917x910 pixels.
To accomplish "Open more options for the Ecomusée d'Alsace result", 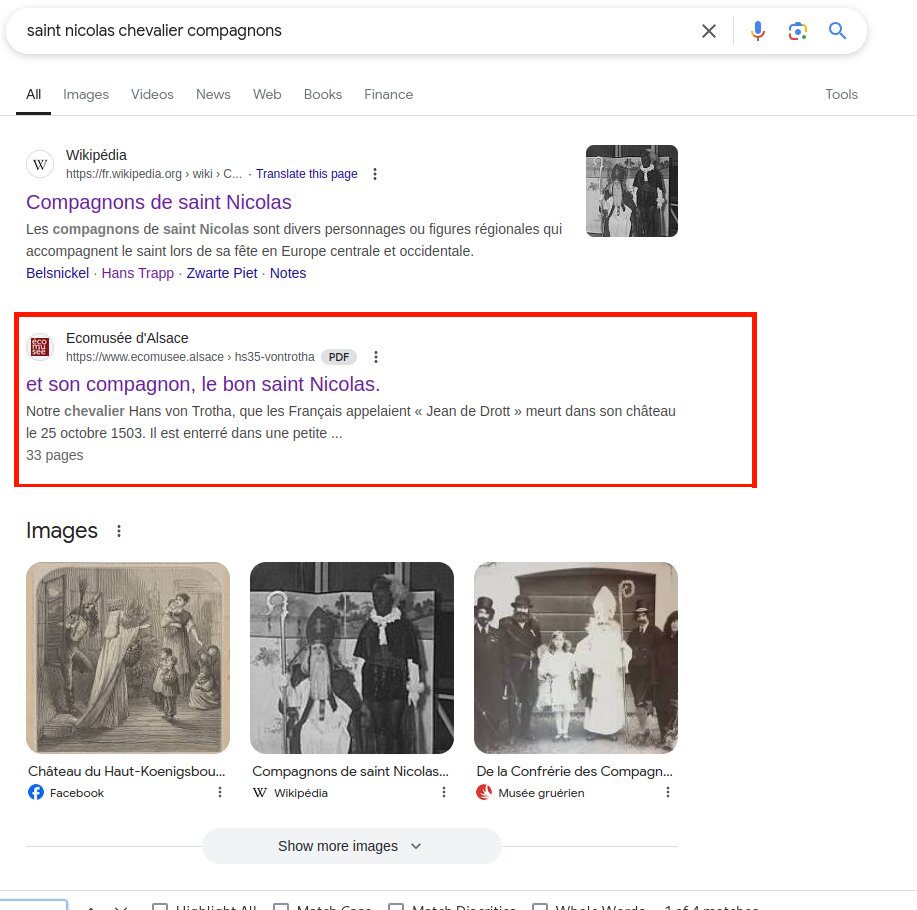I will [376, 357].
